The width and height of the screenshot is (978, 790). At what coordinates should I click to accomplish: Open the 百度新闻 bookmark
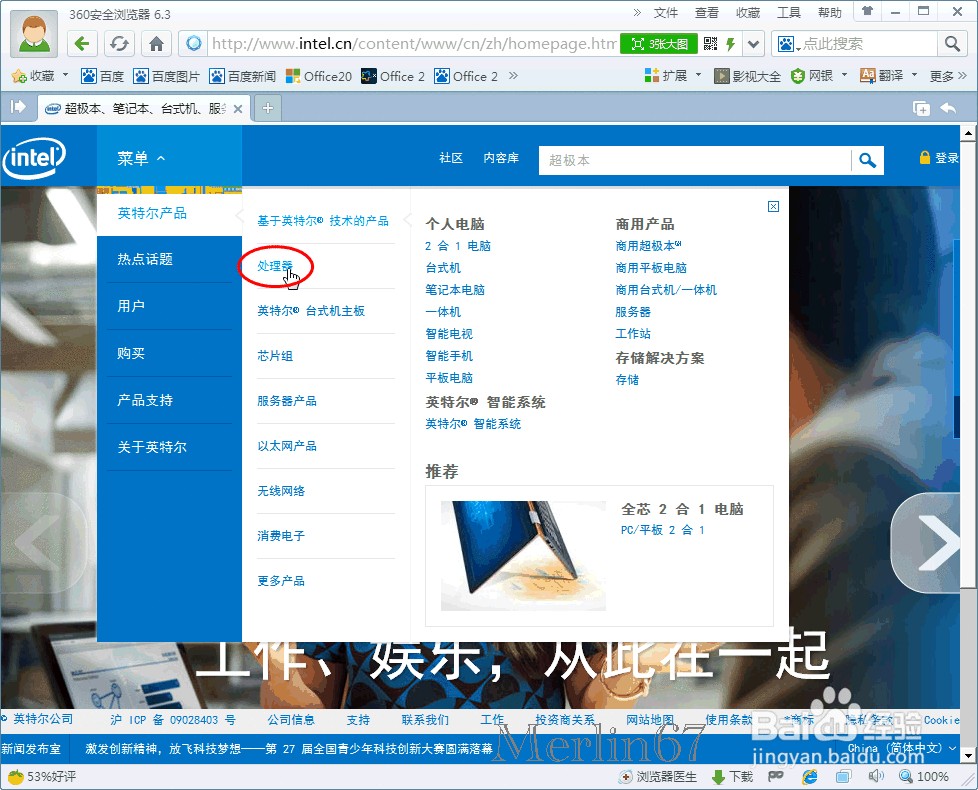[x=243, y=76]
